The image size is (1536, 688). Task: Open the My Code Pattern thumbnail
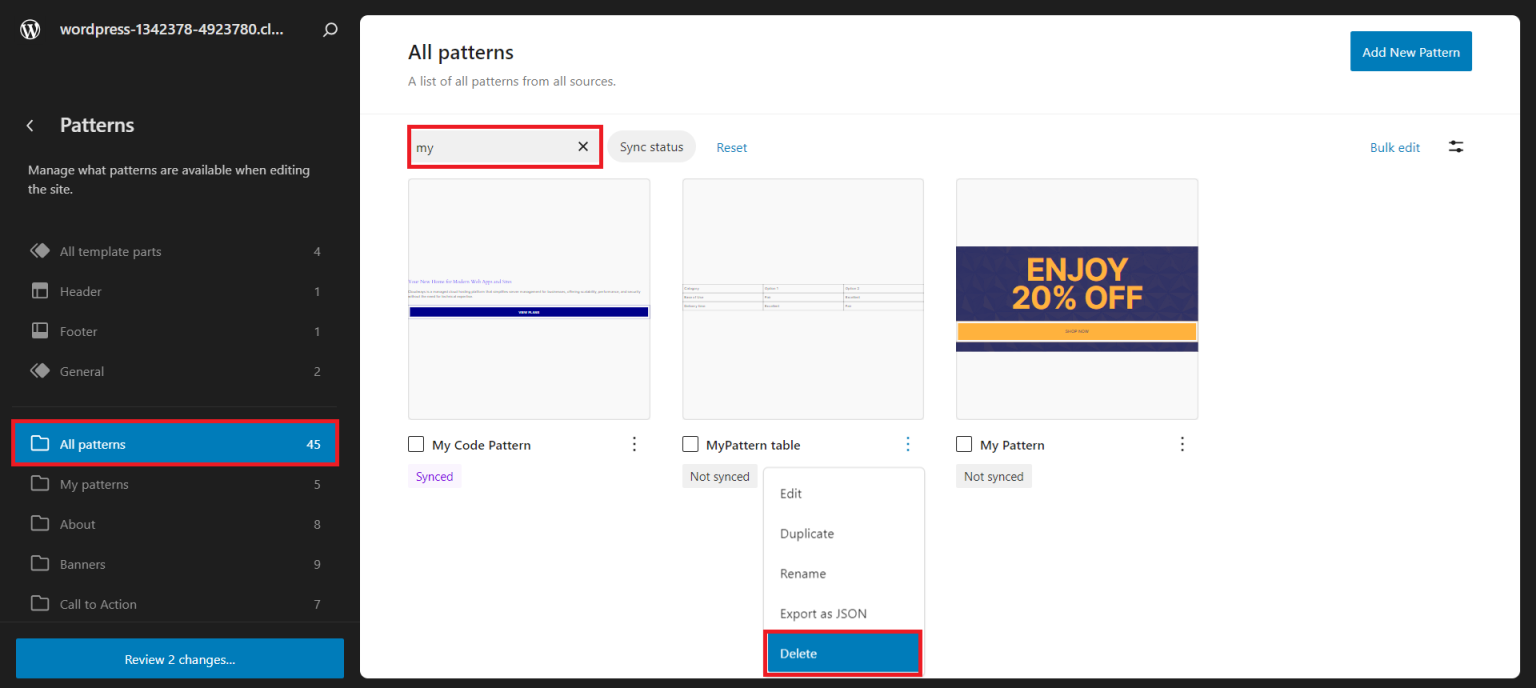[529, 299]
